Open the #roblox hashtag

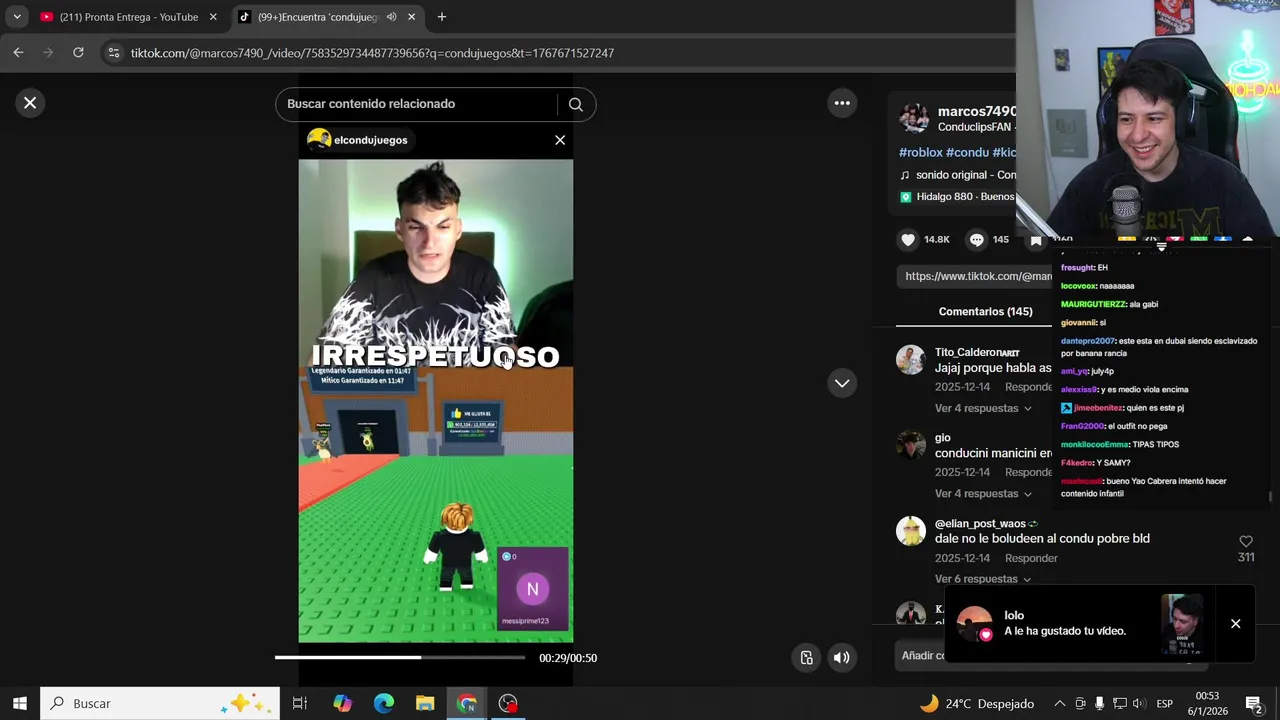tap(921, 152)
